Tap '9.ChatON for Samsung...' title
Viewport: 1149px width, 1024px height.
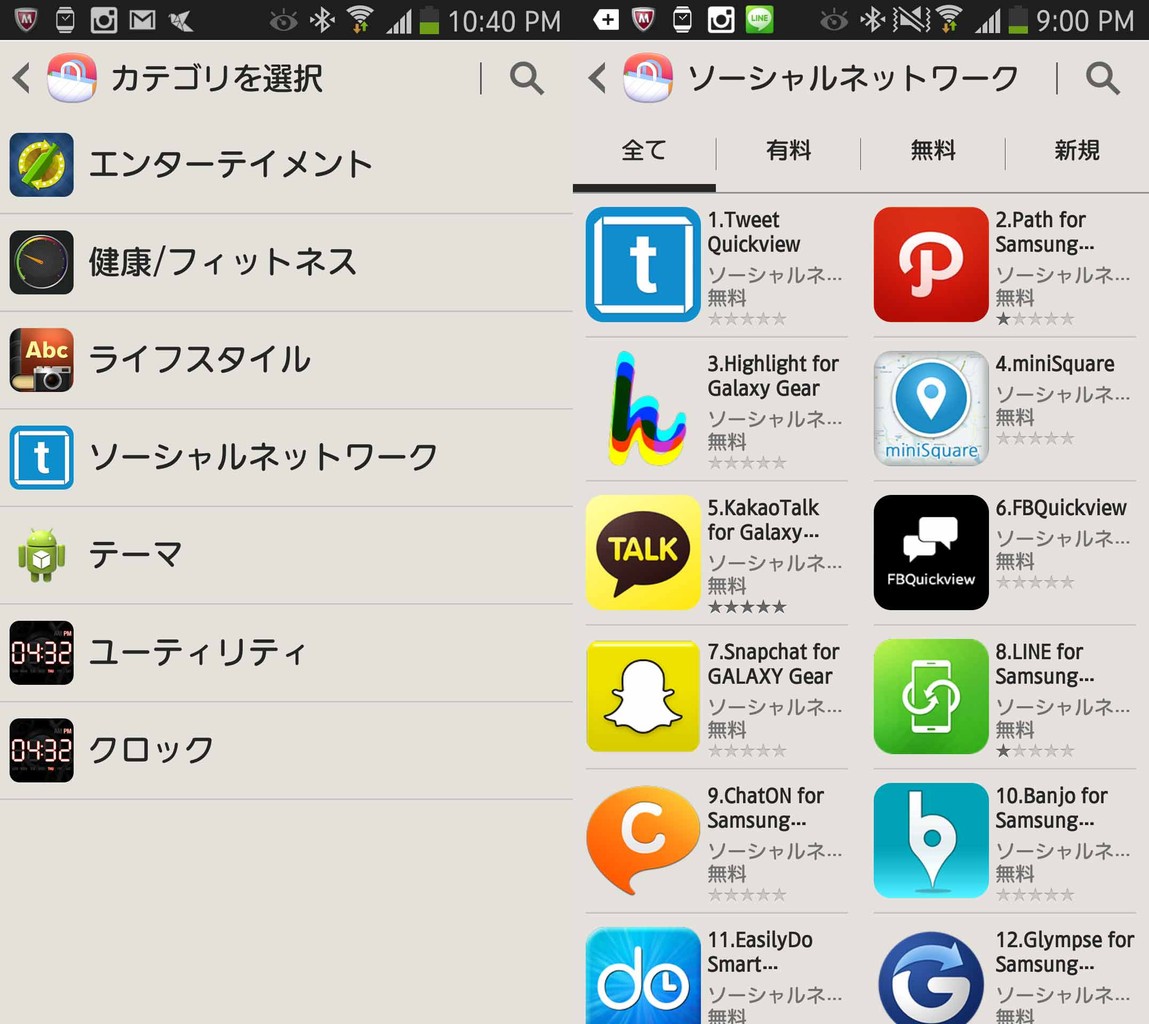[765, 808]
